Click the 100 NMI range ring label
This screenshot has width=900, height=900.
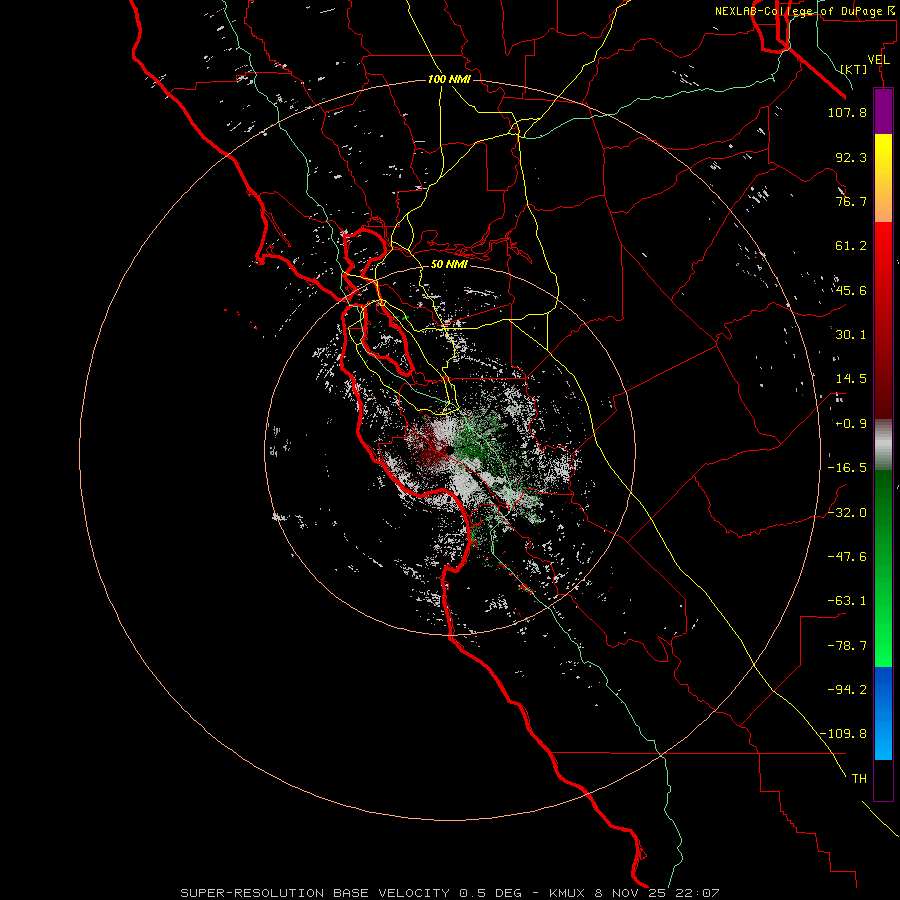click(x=449, y=79)
